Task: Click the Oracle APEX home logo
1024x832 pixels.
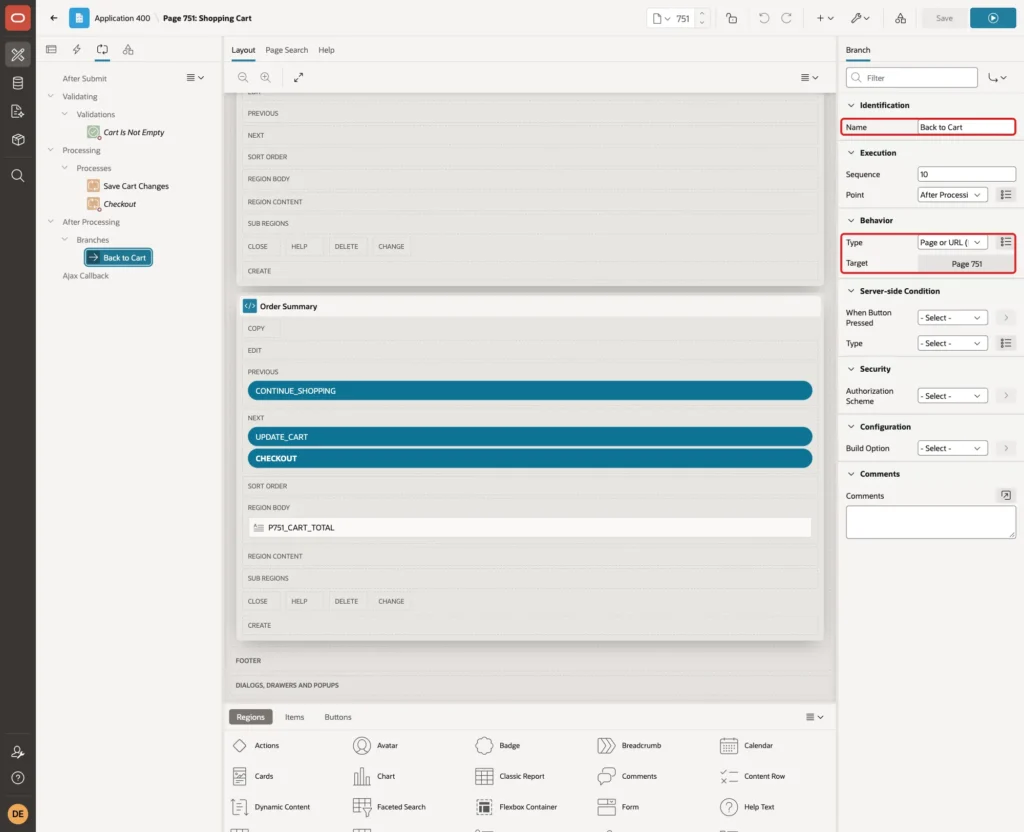Action: [18, 18]
